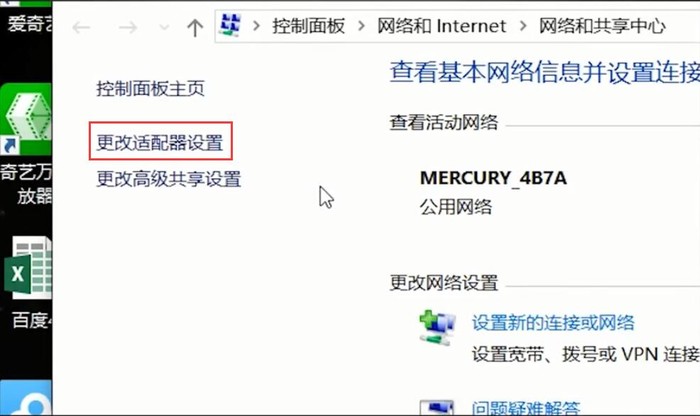Go back using the left arrow button
The width and height of the screenshot is (700, 416).
81,28
